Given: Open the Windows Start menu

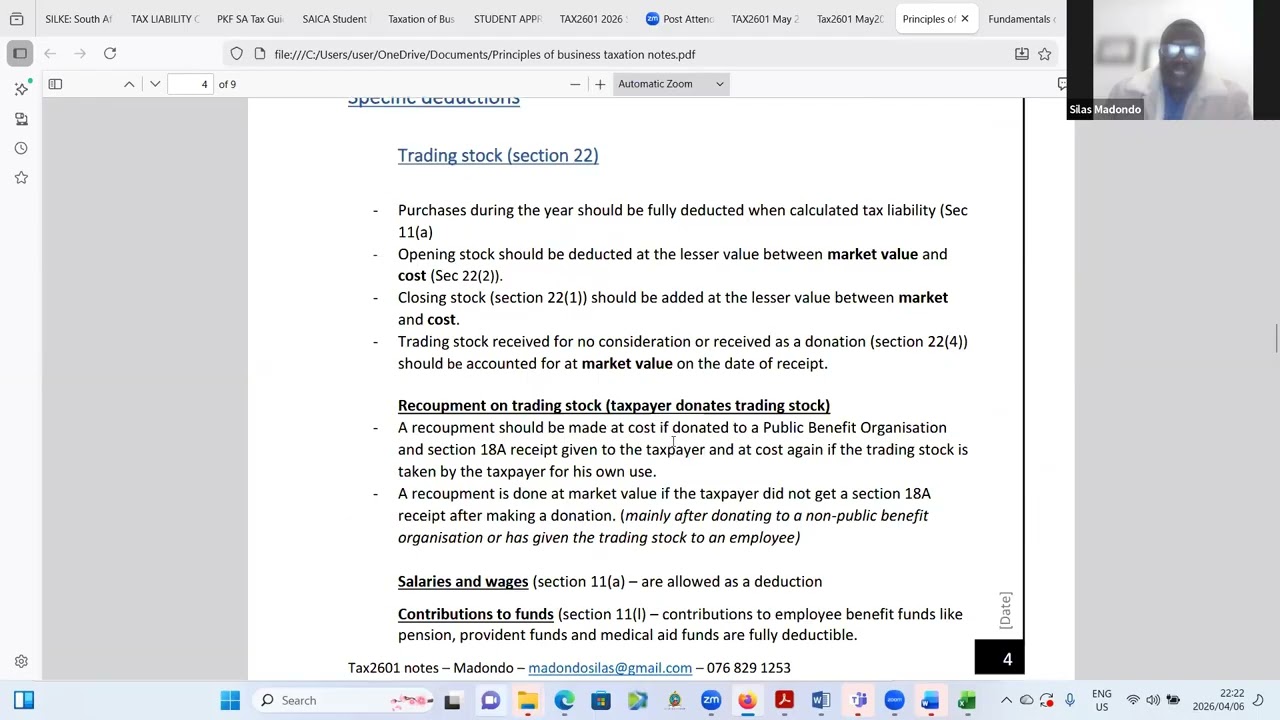Looking at the screenshot, I should 230,700.
